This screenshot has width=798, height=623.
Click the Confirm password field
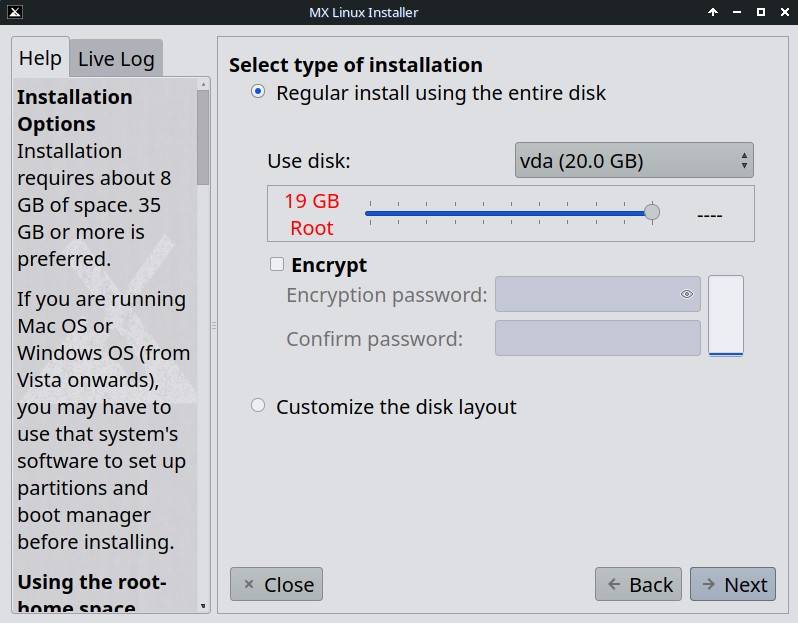597,338
